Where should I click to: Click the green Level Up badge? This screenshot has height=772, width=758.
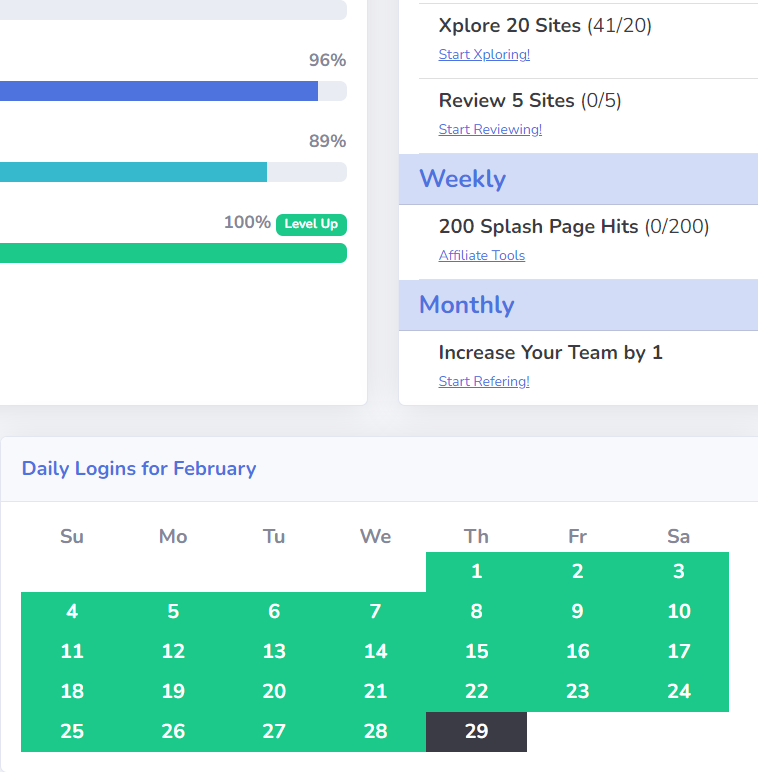click(311, 225)
